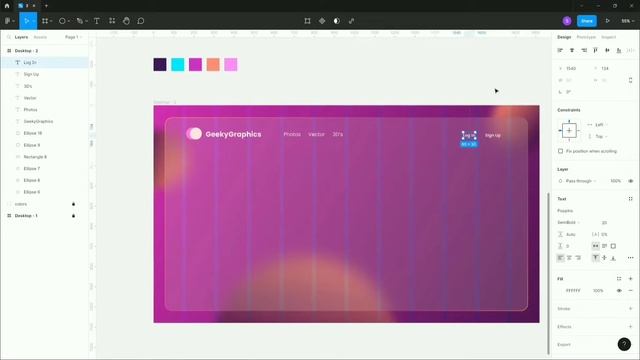The width and height of the screenshot is (640, 360).
Task: Select the Hand tool
Action: coord(127,21)
